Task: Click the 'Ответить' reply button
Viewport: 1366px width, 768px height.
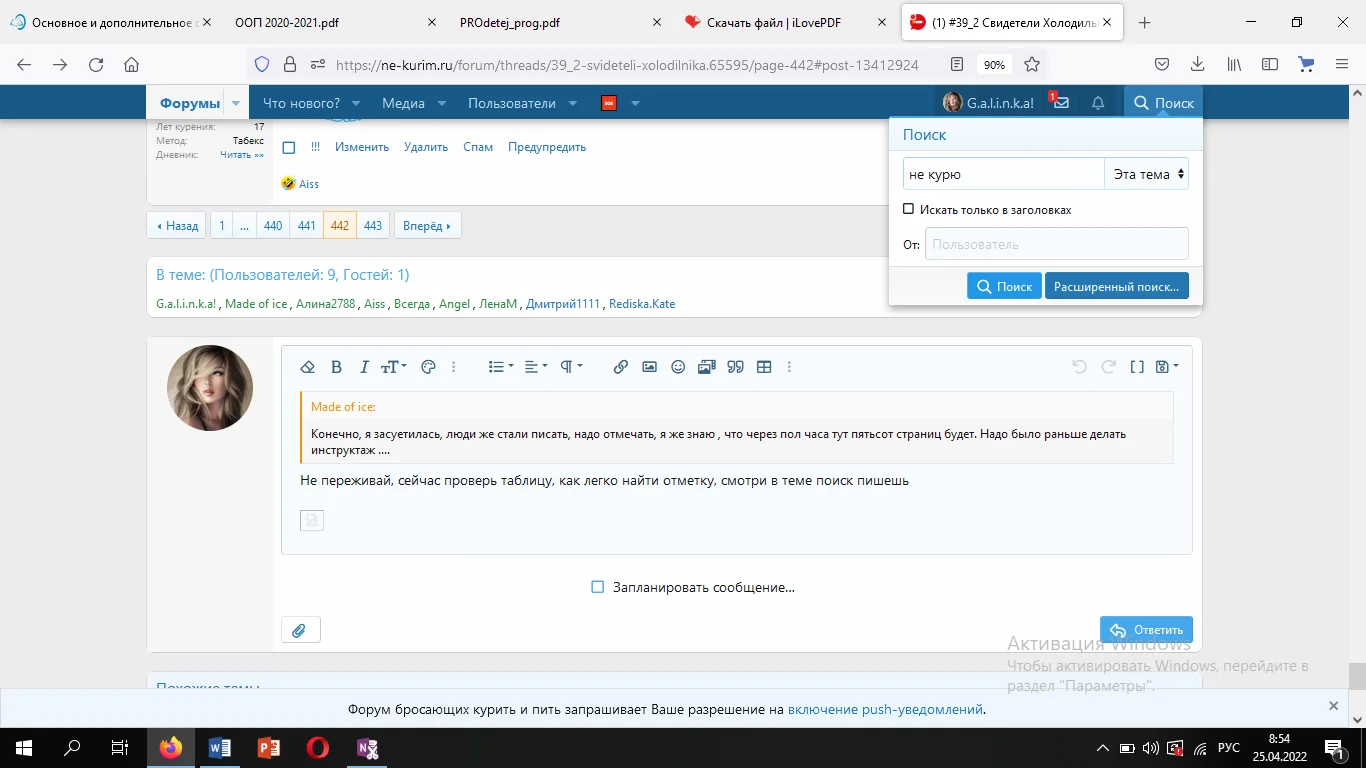Action: [x=1146, y=630]
